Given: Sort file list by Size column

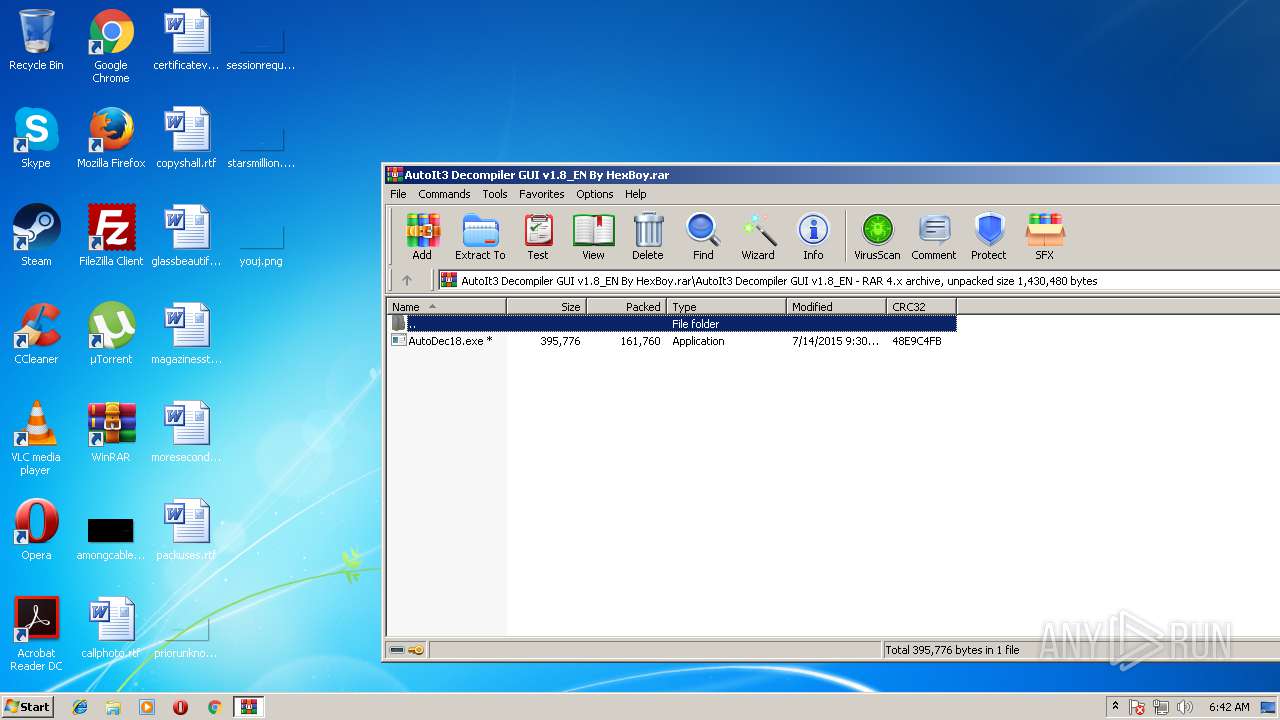Looking at the screenshot, I should 546,307.
